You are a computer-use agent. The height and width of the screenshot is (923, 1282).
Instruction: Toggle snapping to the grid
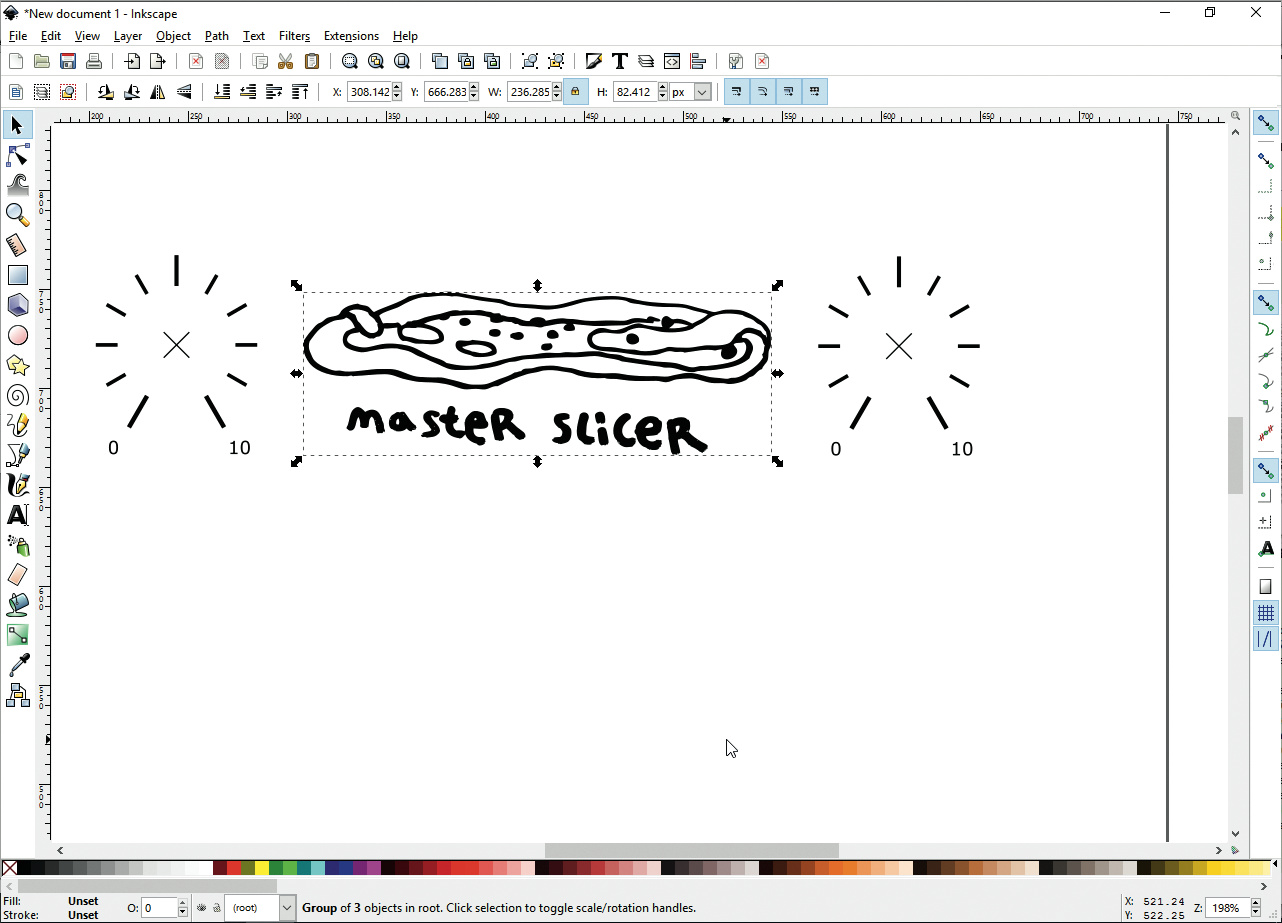pyautogui.click(x=1266, y=613)
